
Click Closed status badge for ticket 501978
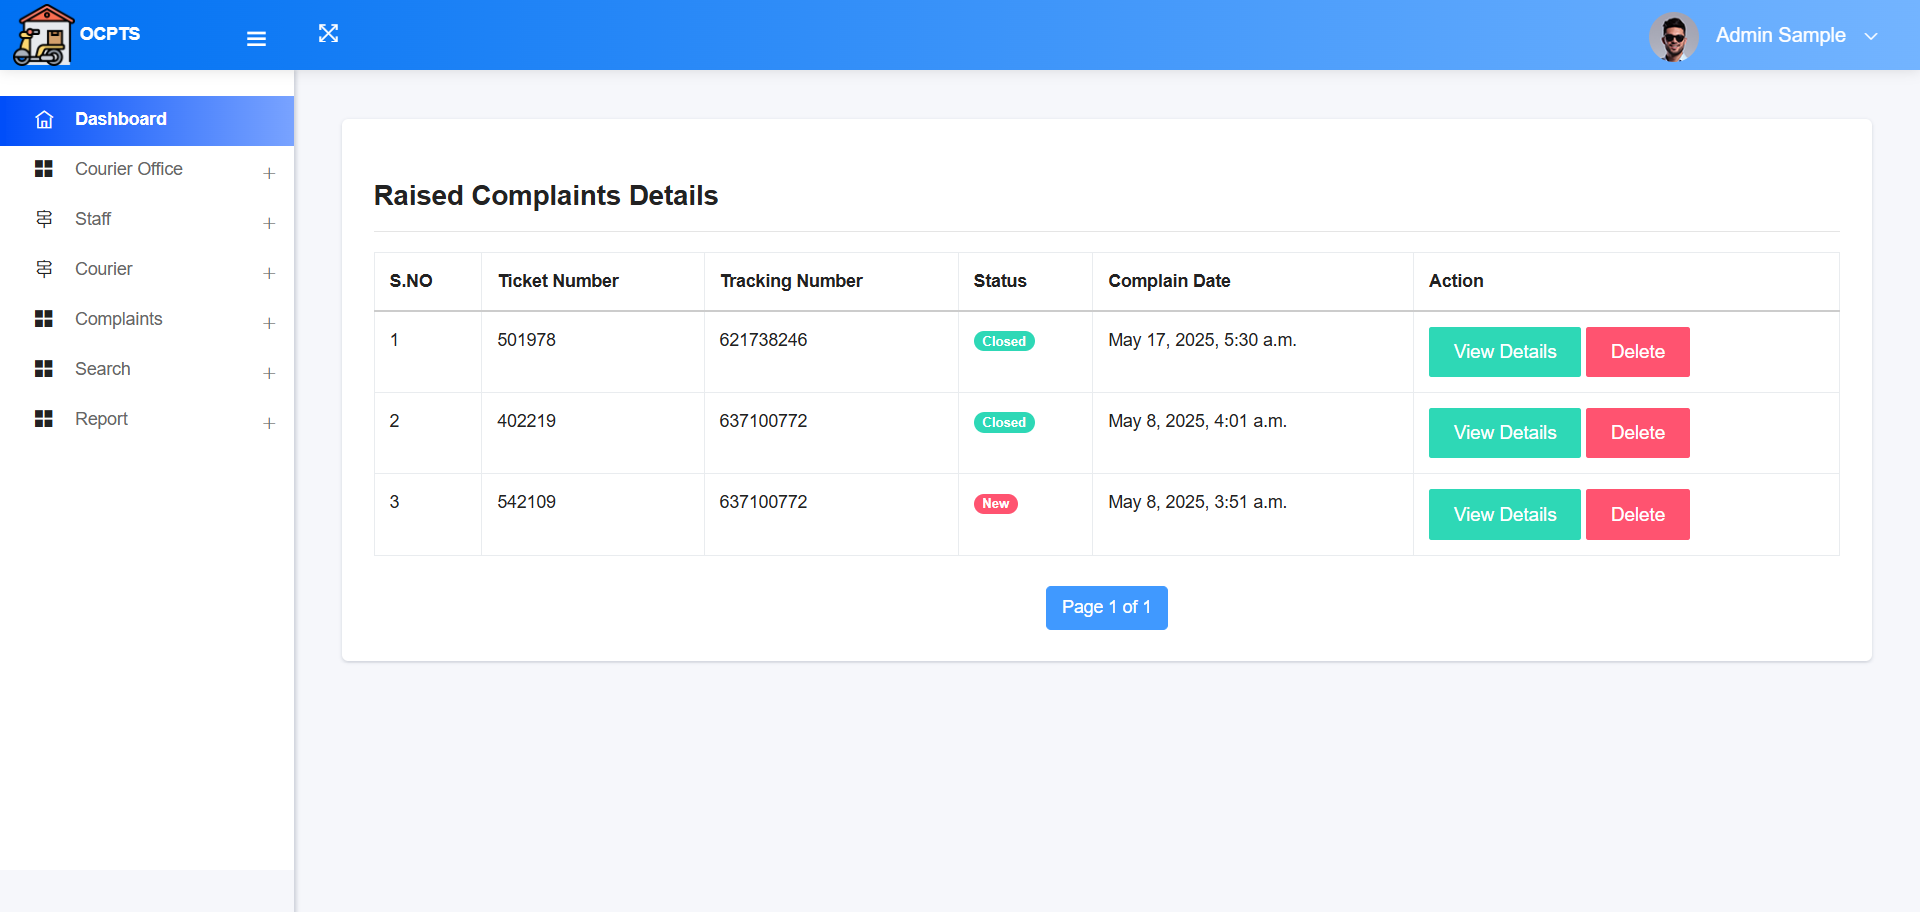(1004, 342)
